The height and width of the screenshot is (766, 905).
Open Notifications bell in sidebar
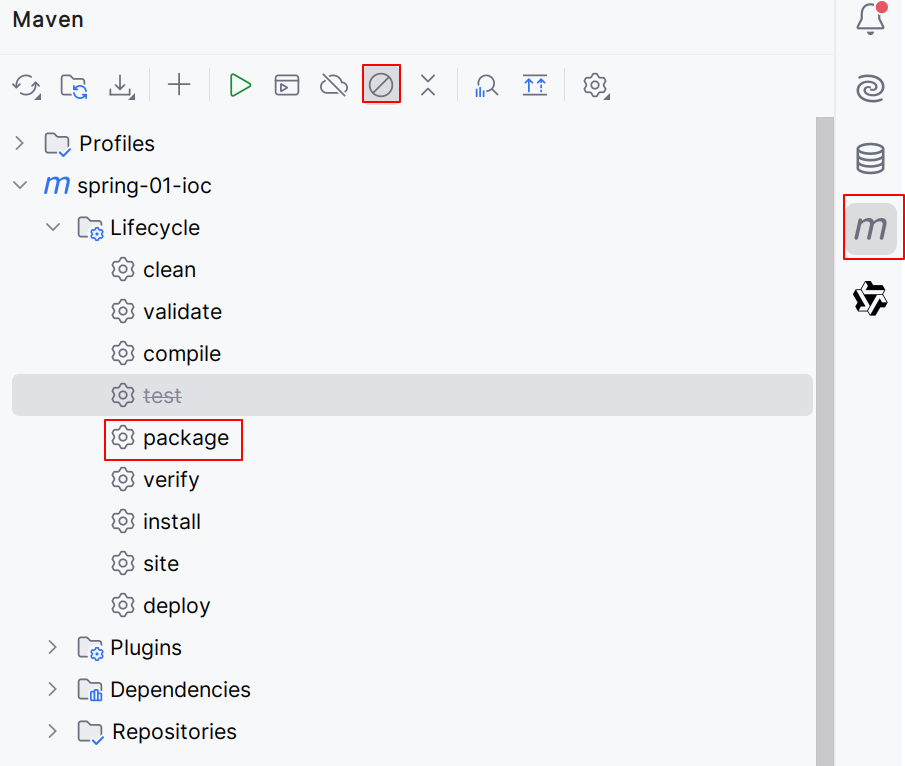point(870,18)
